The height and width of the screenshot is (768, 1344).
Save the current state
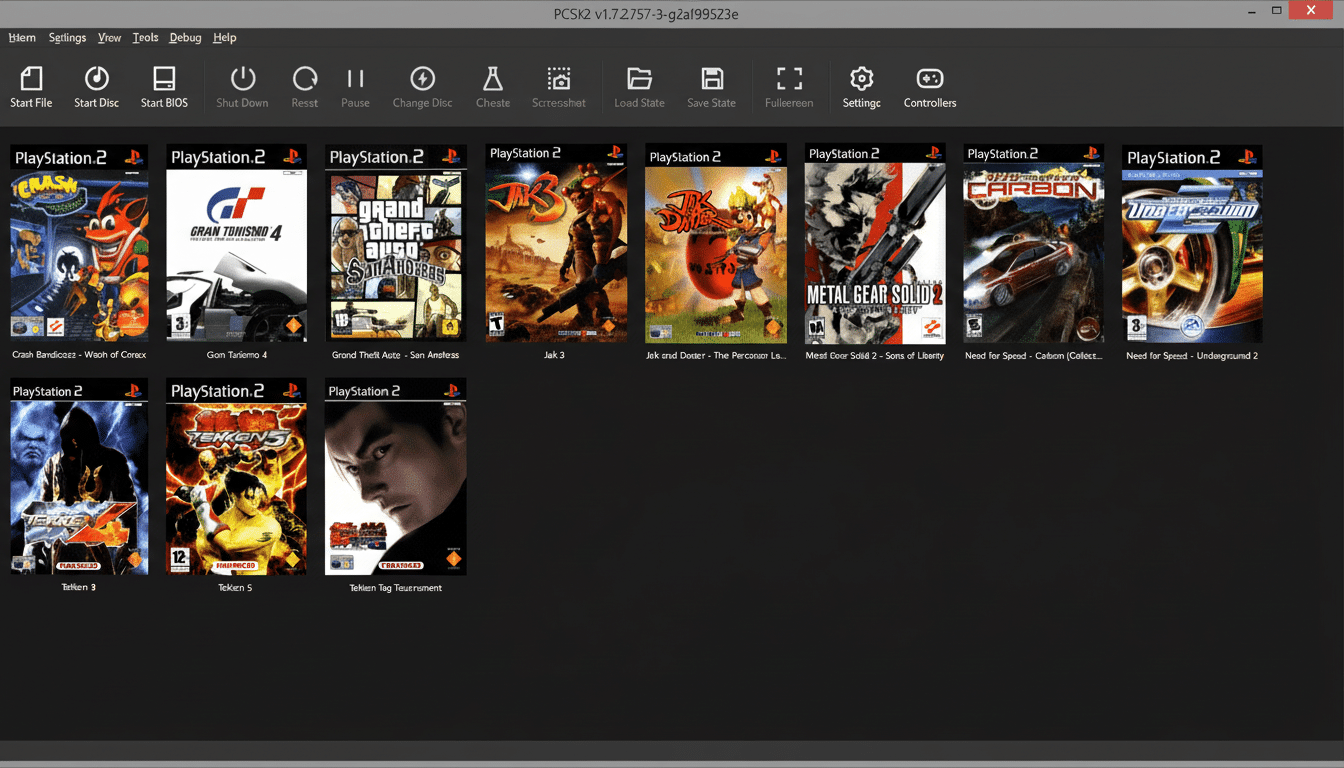click(711, 85)
